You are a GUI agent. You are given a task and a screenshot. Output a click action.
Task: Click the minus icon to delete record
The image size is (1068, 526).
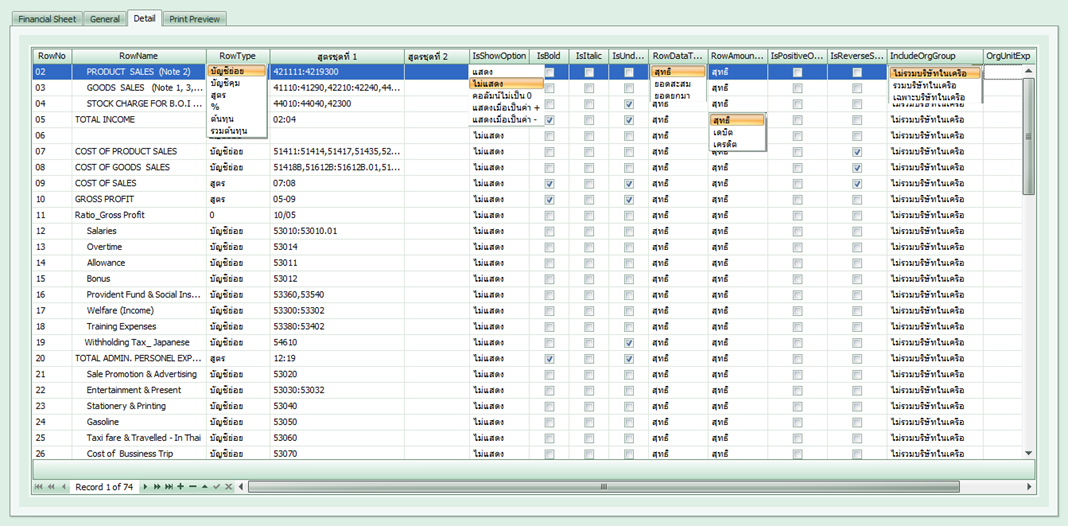[192, 487]
